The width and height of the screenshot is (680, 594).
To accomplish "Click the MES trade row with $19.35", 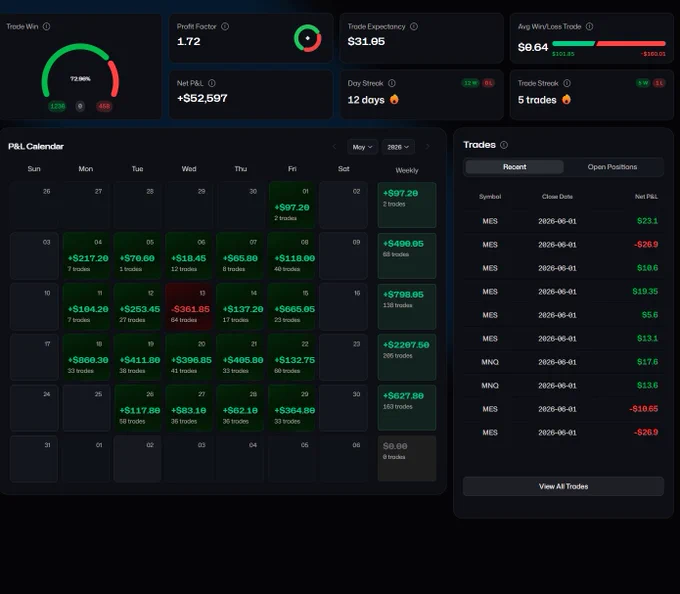I will click(563, 292).
